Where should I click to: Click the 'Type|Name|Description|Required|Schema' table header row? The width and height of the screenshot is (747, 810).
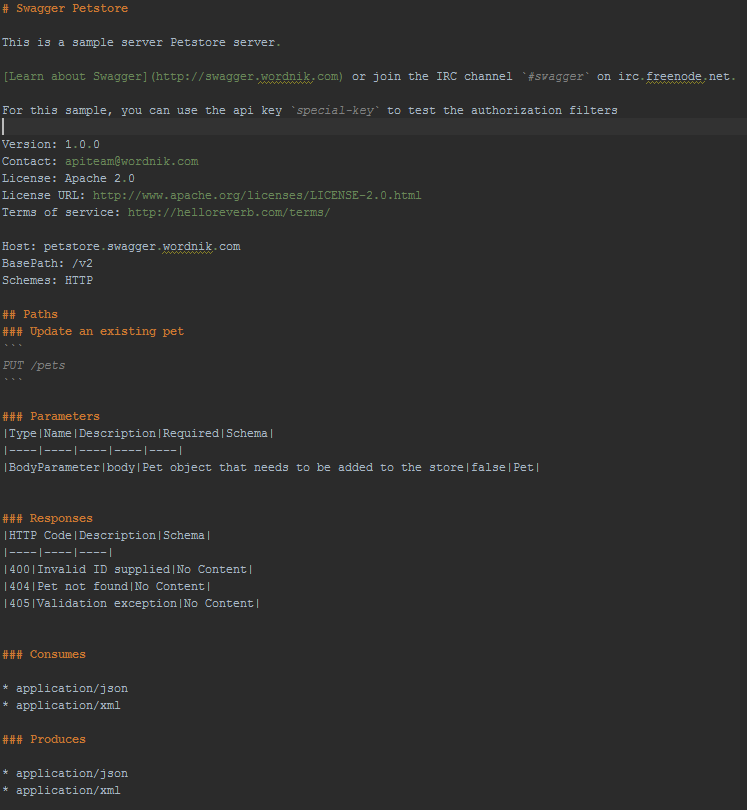138,433
